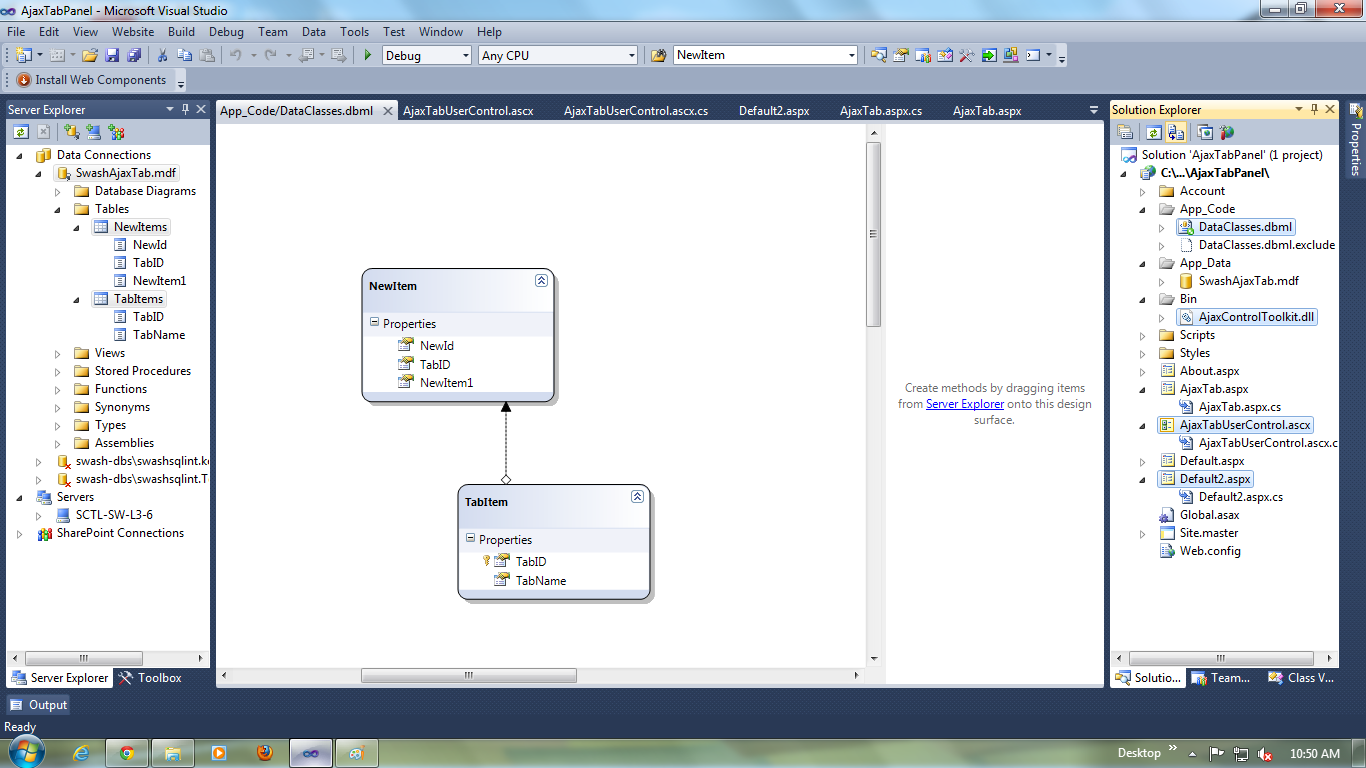Switch to the Default2.aspx editor tab
The width and height of the screenshot is (1366, 768).
[x=774, y=111]
